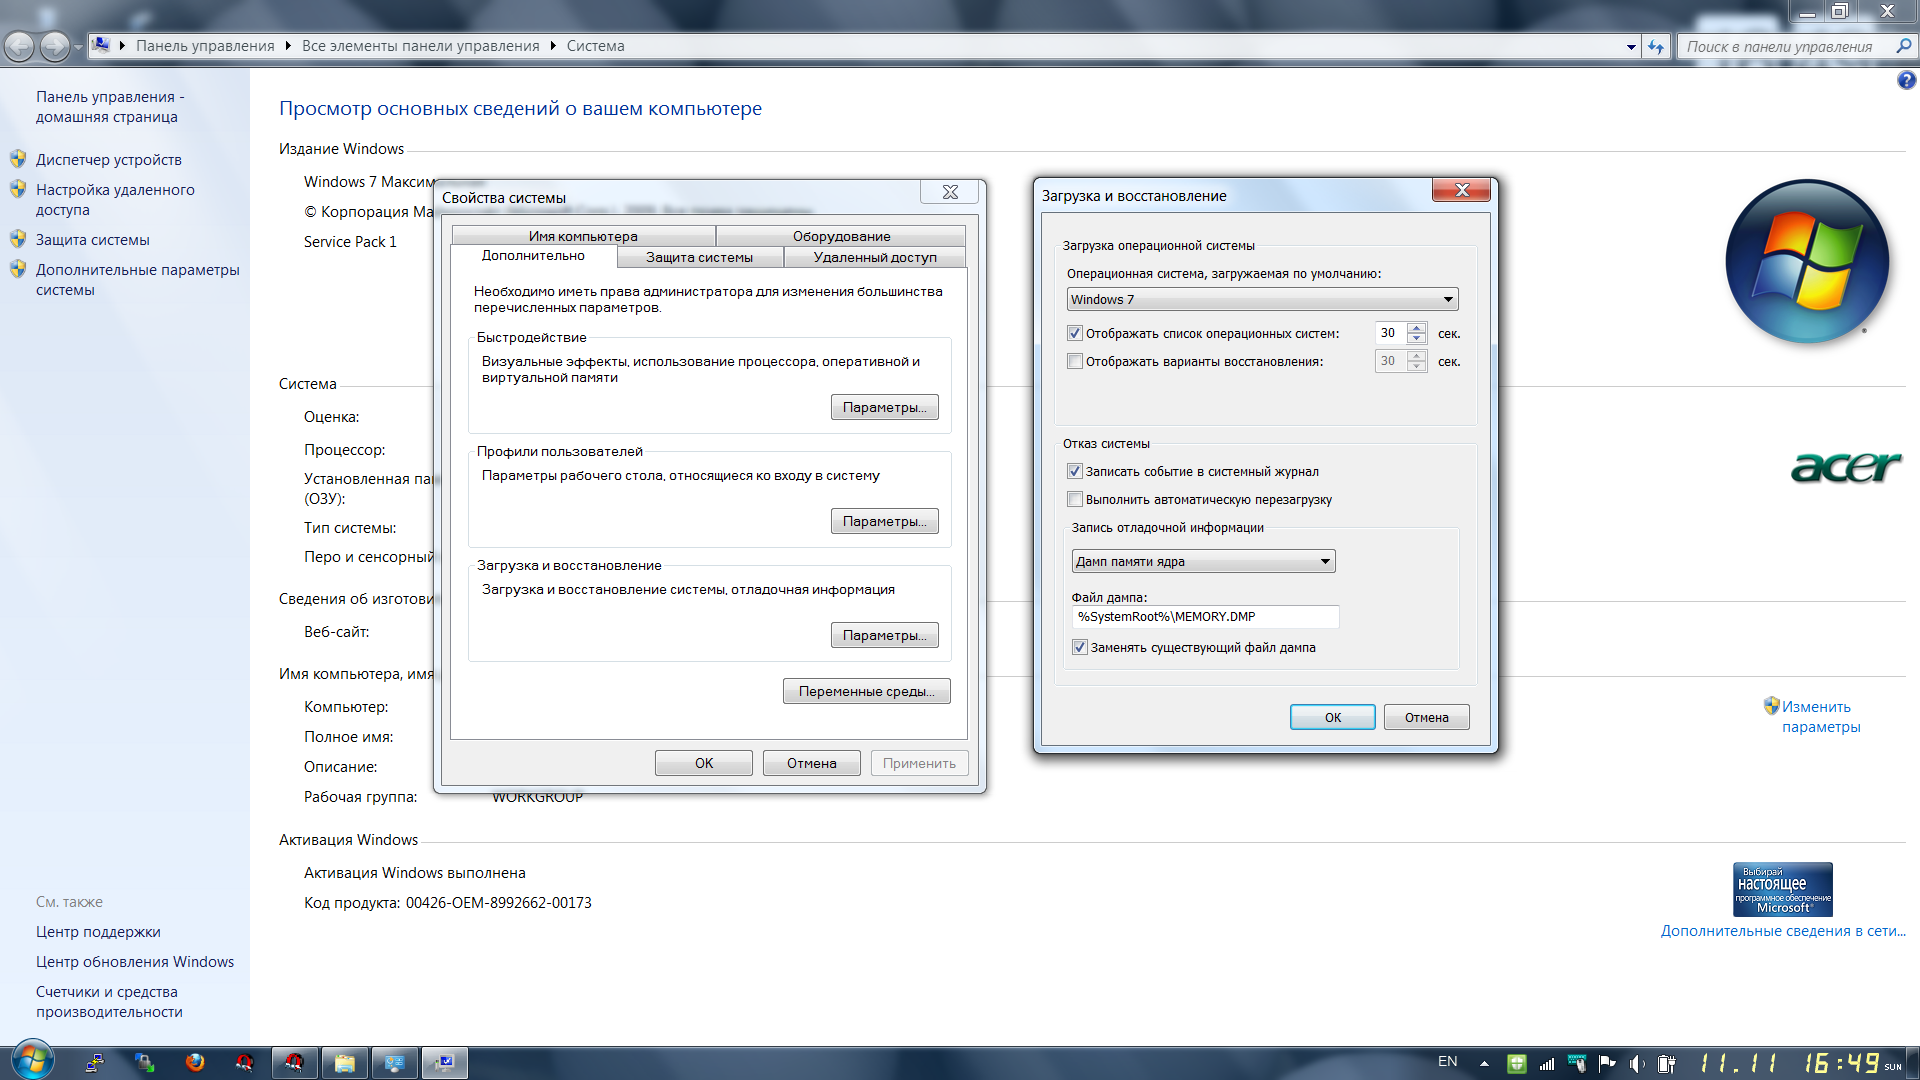Click the Файл дампа path field
The image size is (1920, 1080).
pos(1205,617)
